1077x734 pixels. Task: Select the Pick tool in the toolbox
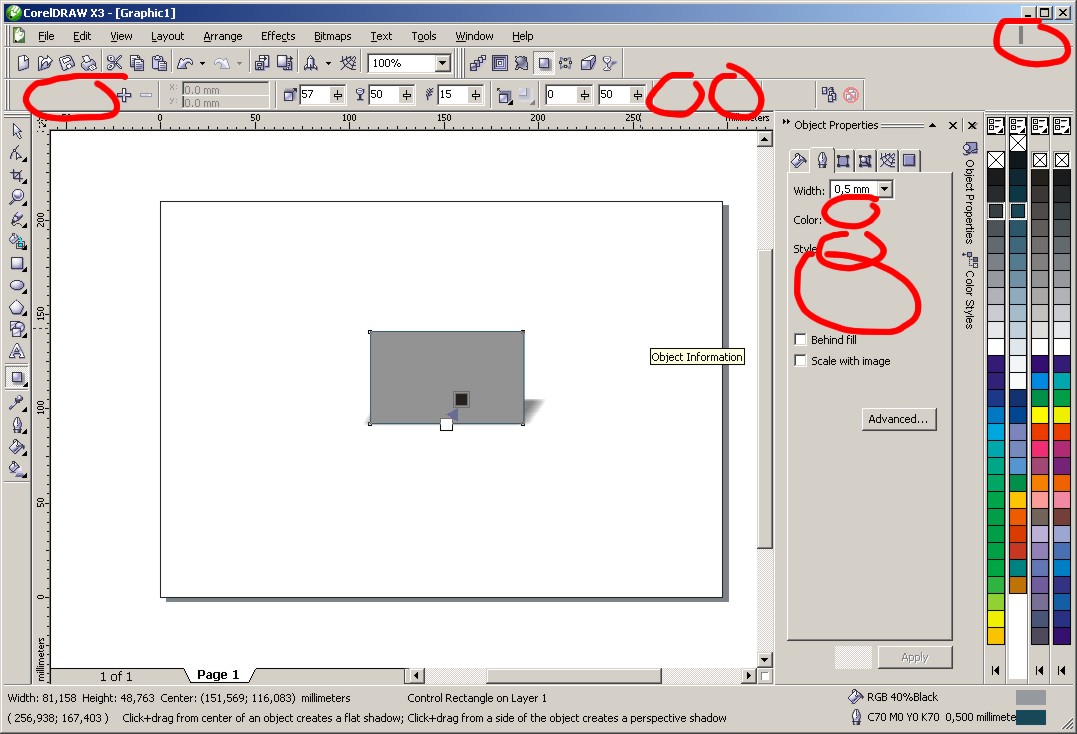coord(17,131)
